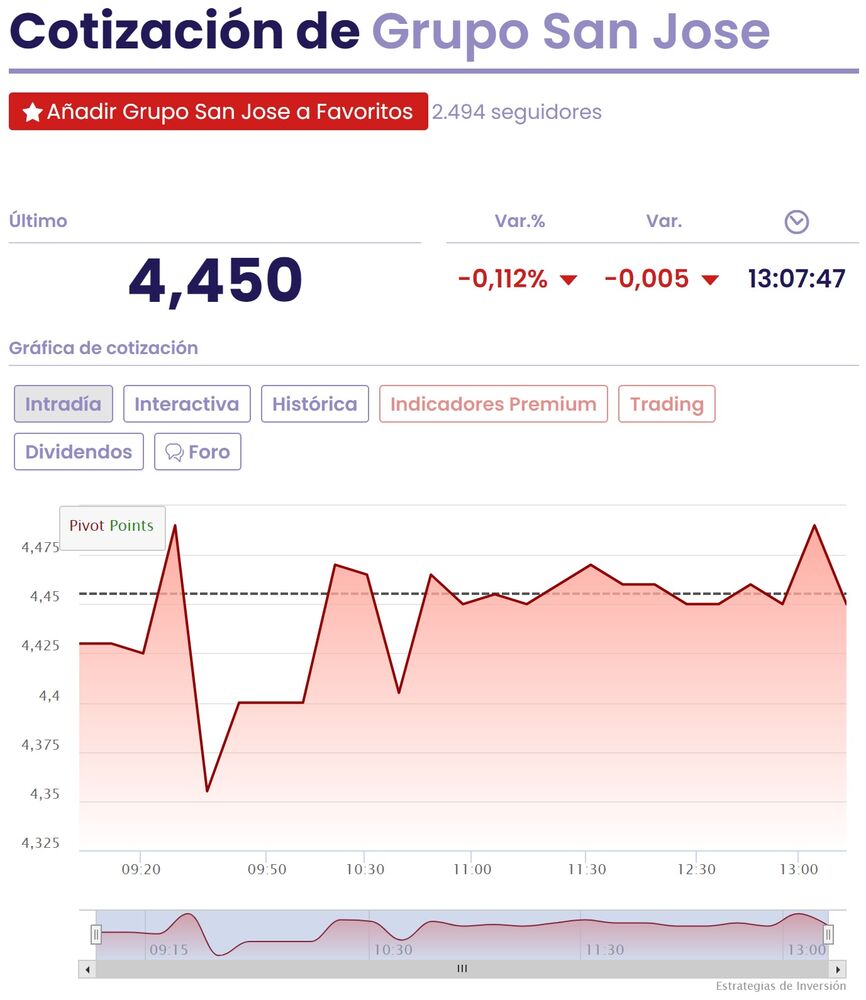Click the right handle of the range navigator
This screenshot has width=866, height=1000.
828,935
